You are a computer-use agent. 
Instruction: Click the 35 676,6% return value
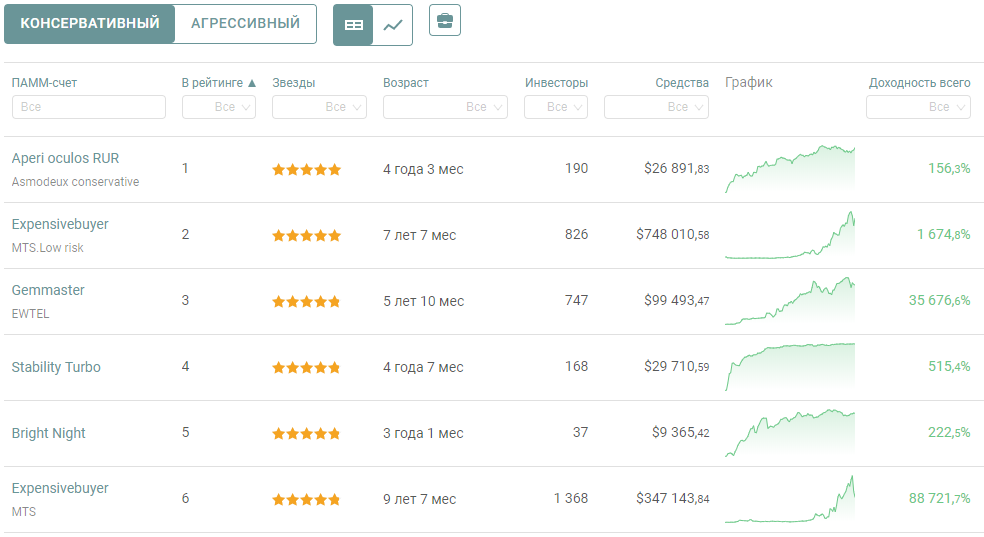coord(939,300)
